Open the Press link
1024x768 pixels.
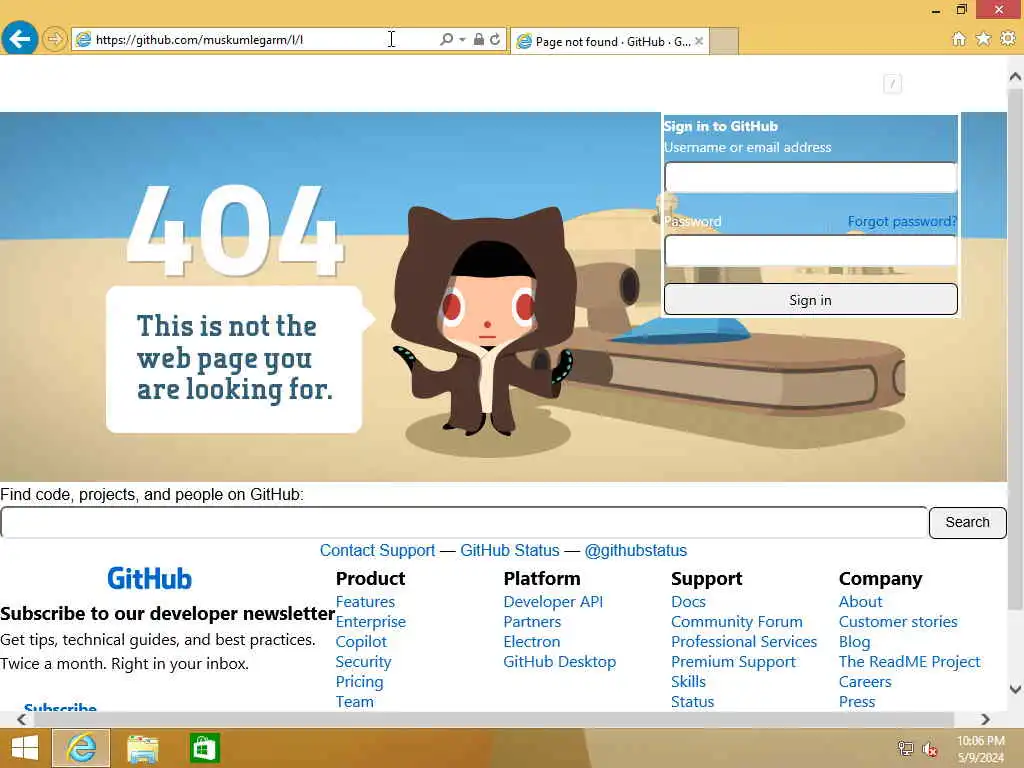[x=857, y=701]
